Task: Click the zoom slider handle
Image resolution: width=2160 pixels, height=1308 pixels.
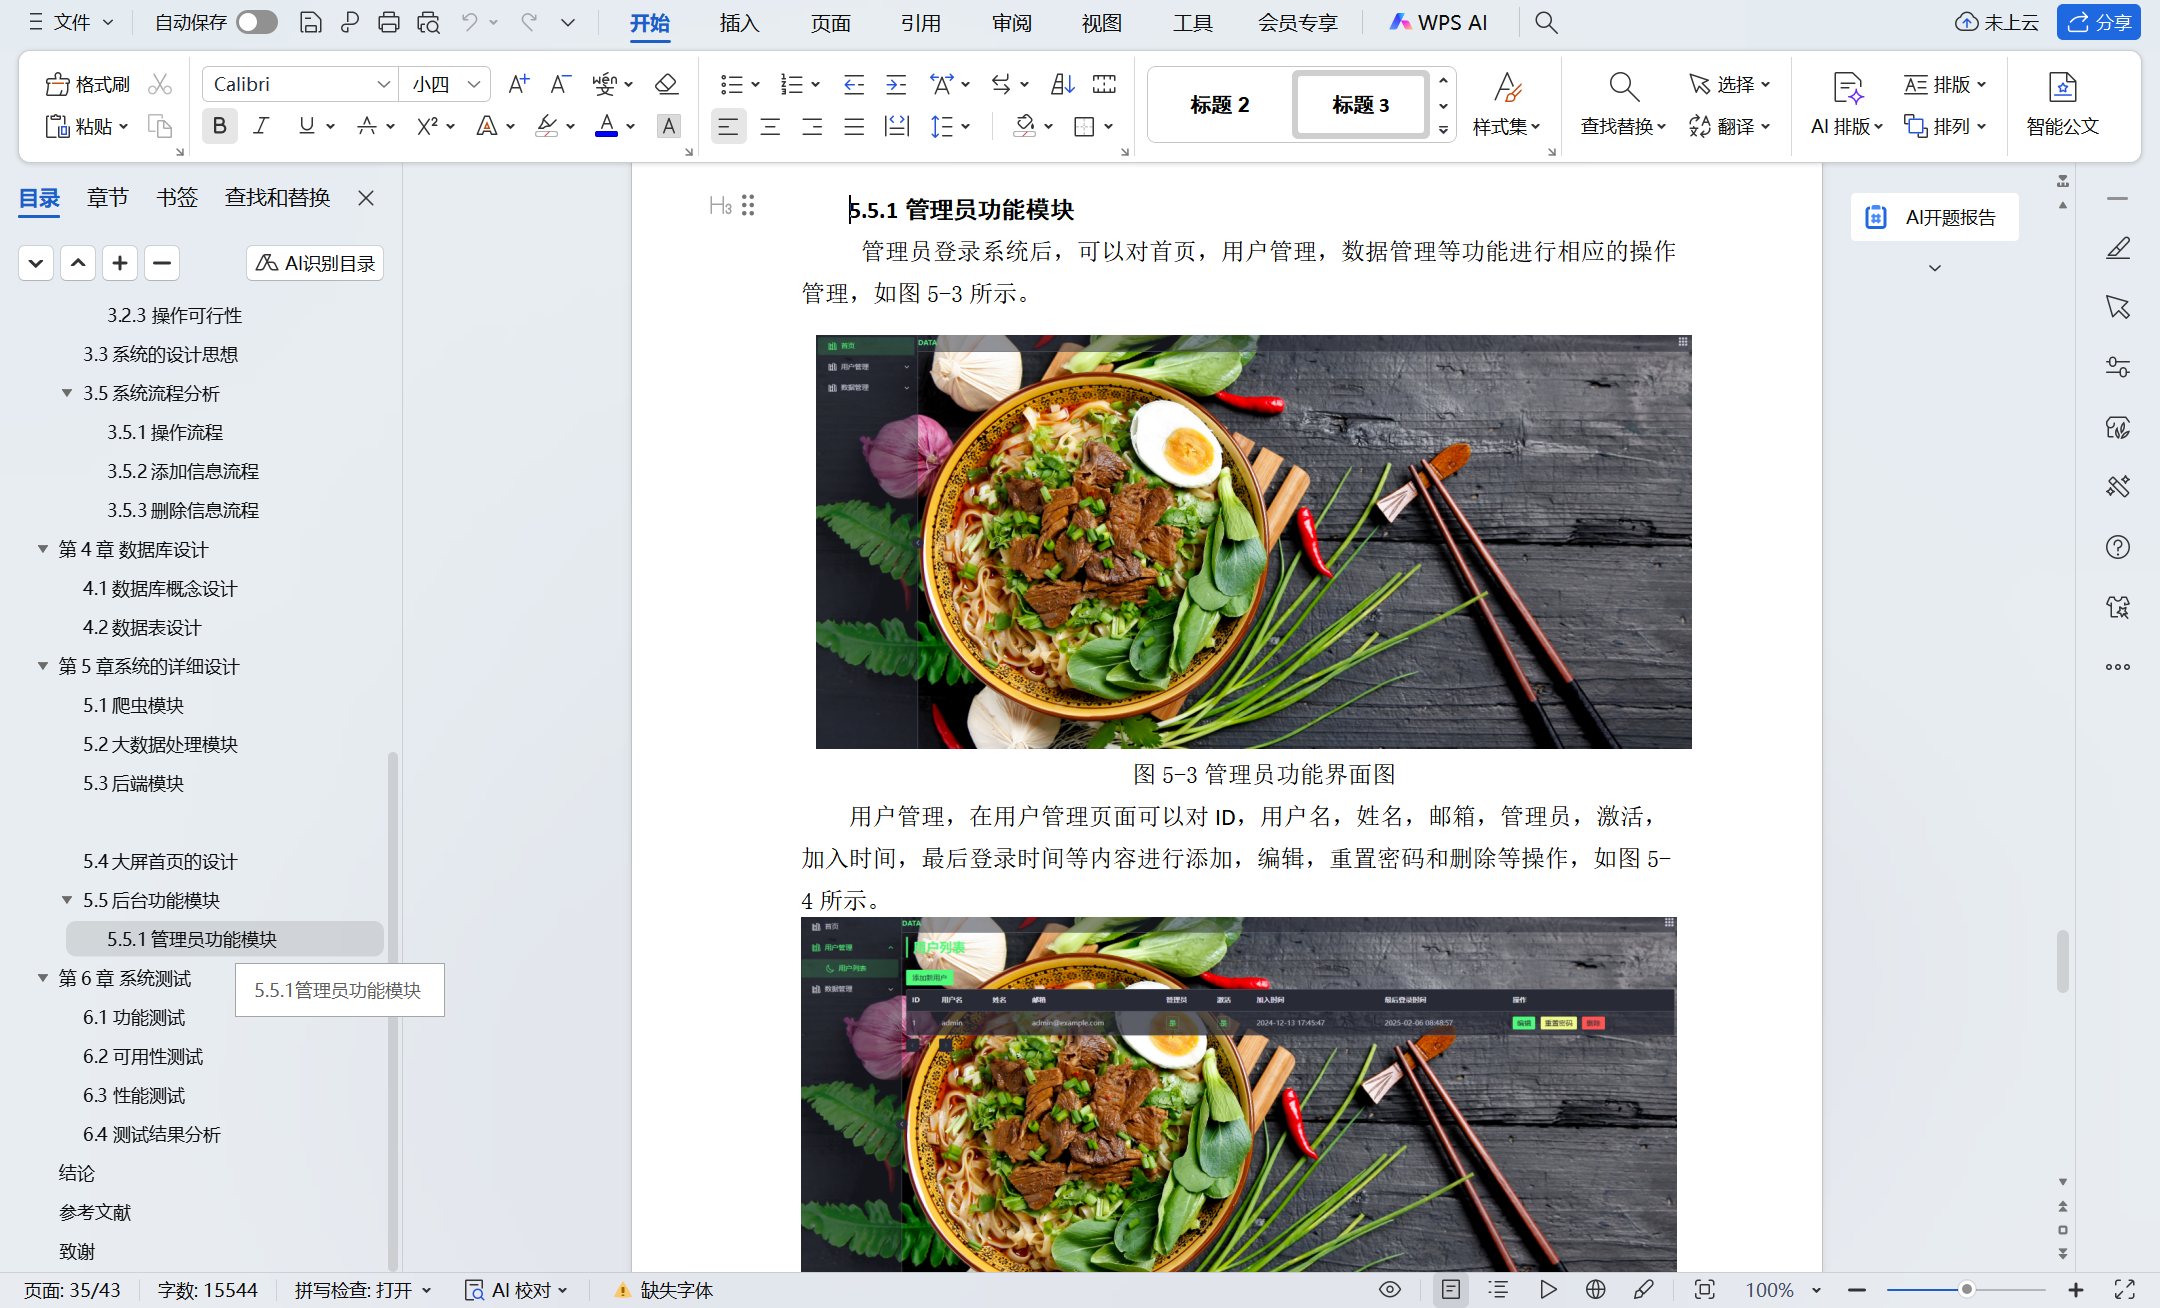Action: pos(1966,1290)
